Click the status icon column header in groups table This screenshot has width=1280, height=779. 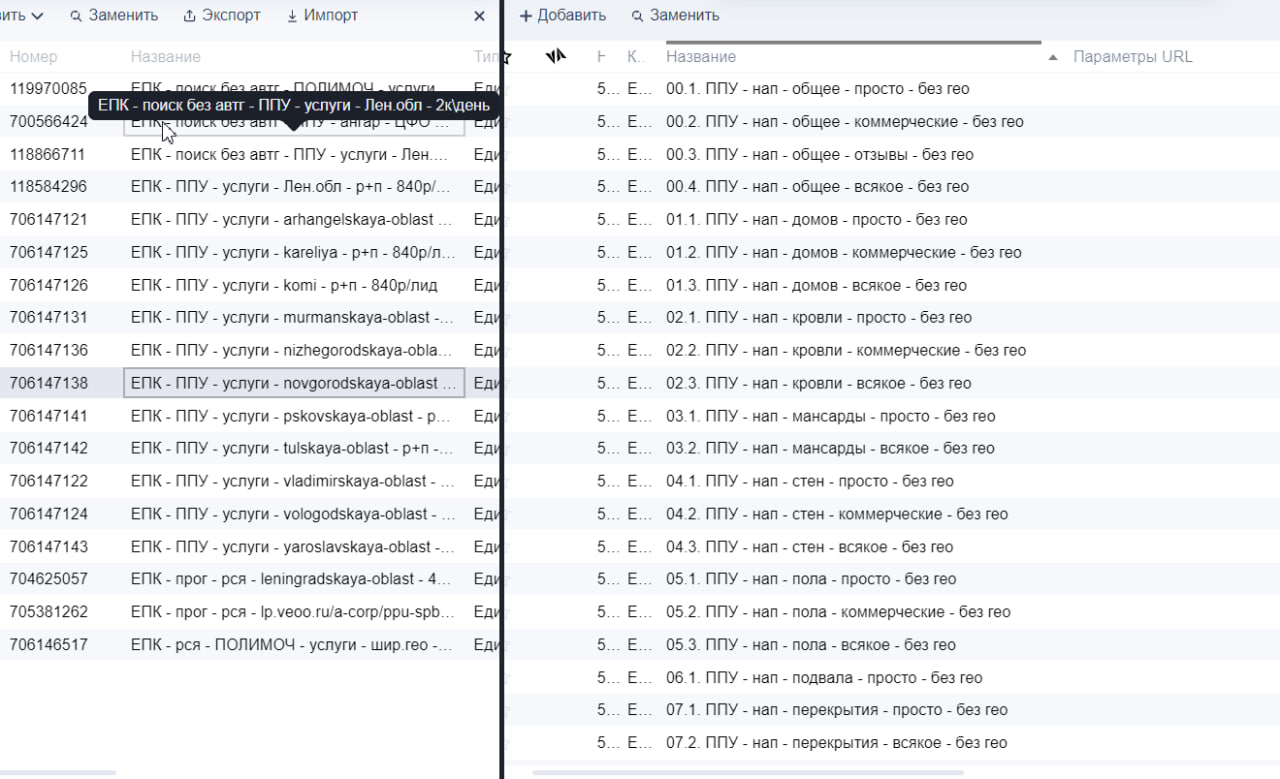click(556, 57)
